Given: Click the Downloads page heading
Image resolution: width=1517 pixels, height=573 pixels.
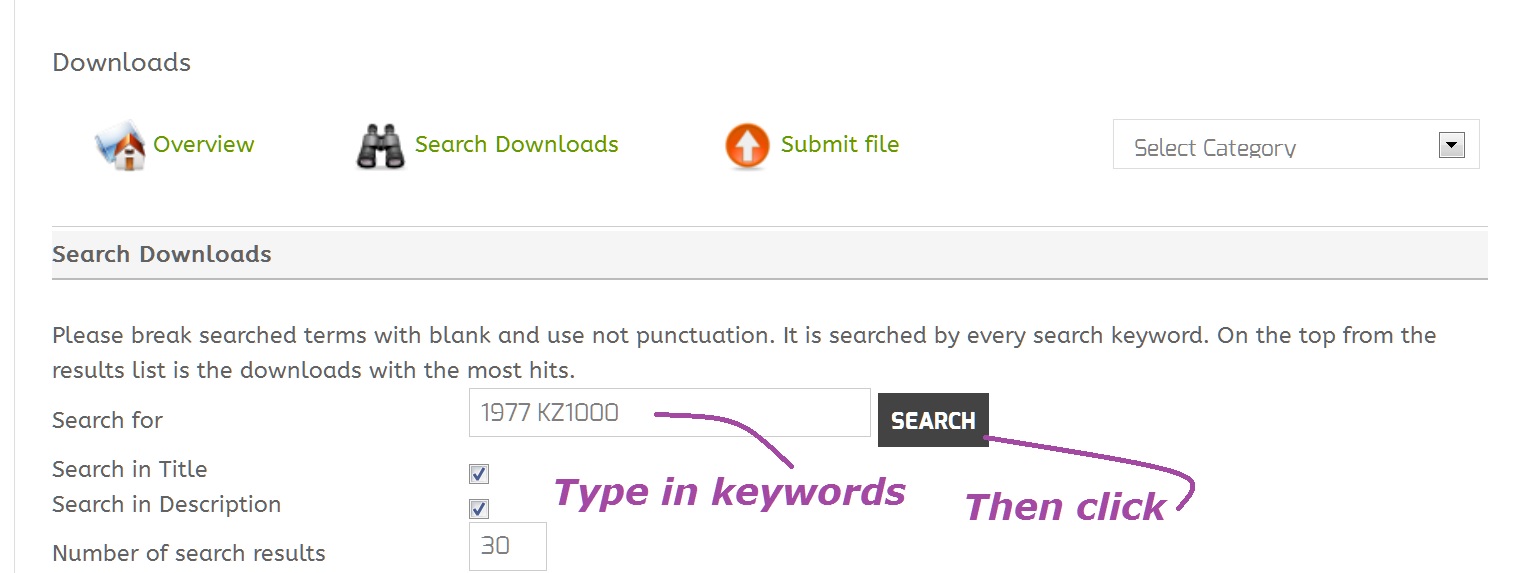Looking at the screenshot, I should tap(121, 62).
